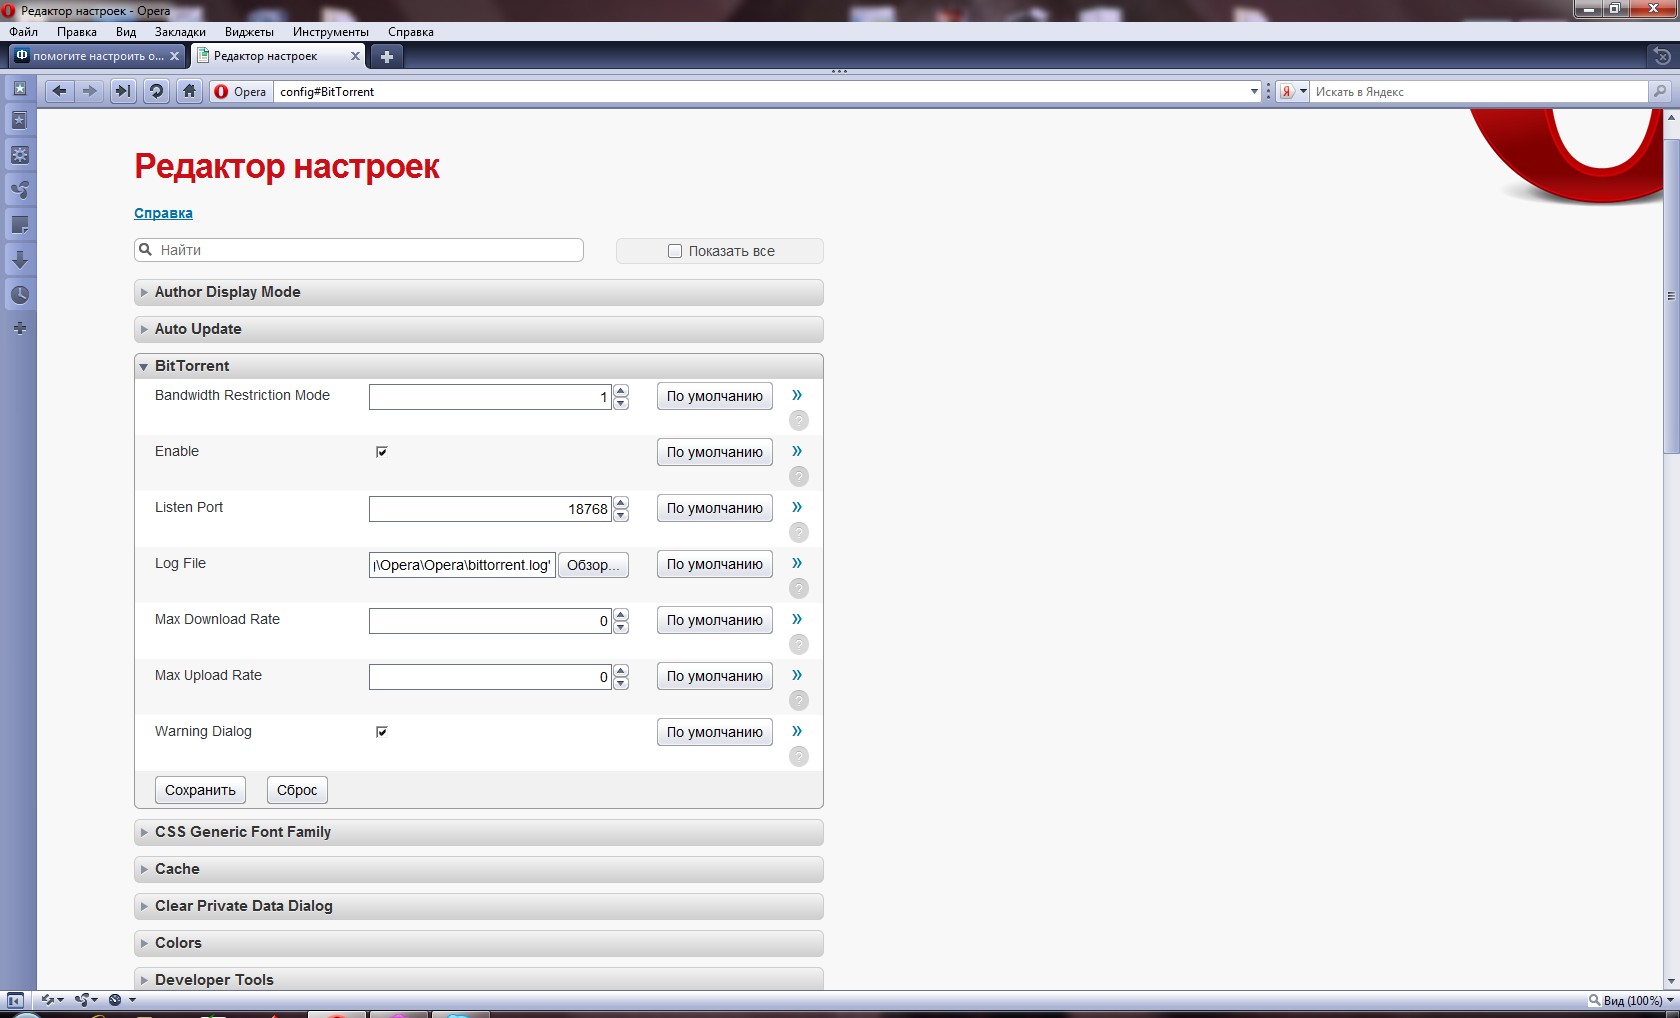The width and height of the screenshot is (1680, 1018).
Task: Click the Обзор button for Log File
Action: 593,565
